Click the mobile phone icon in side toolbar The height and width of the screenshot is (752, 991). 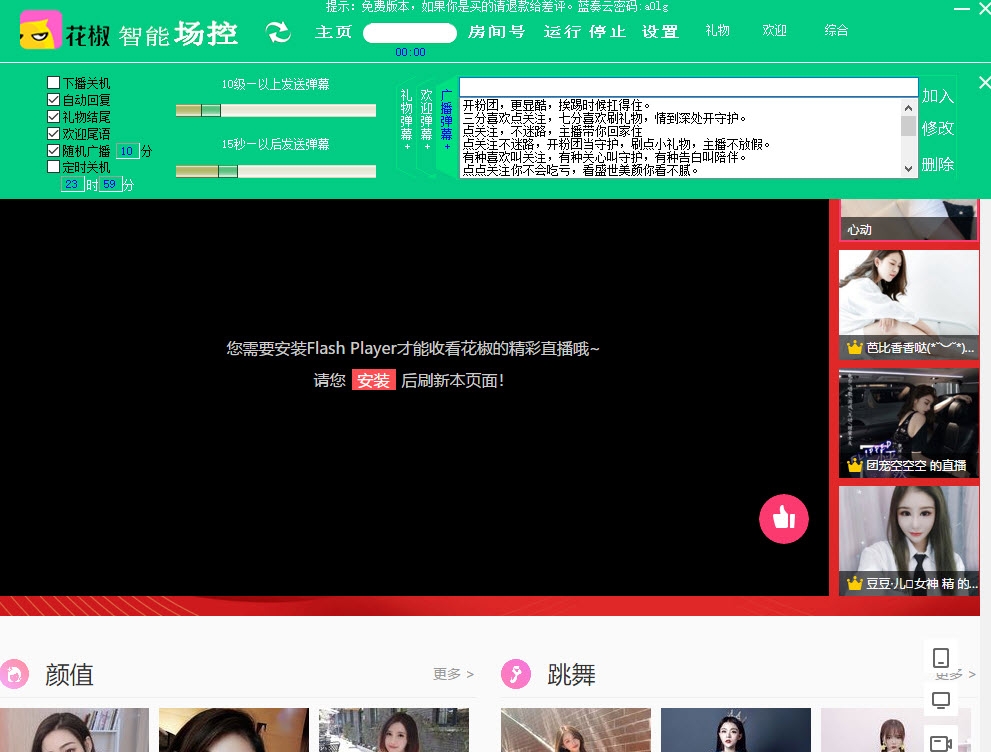(x=940, y=658)
